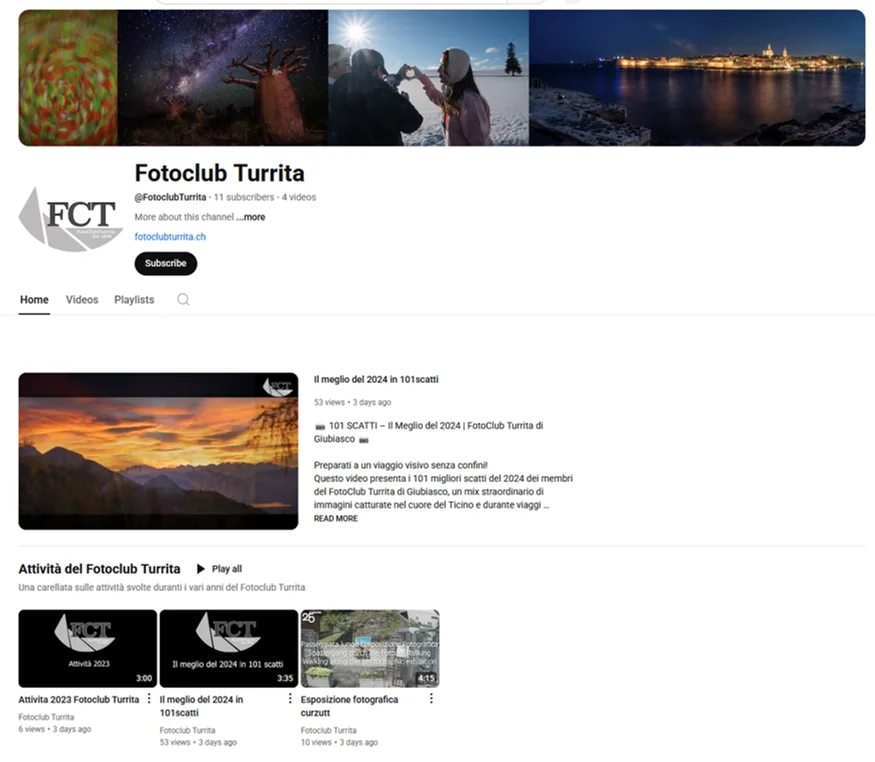Screen dimensions: 875x762
Task: Expand channel description with ...more
Action: tap(251, 217)
